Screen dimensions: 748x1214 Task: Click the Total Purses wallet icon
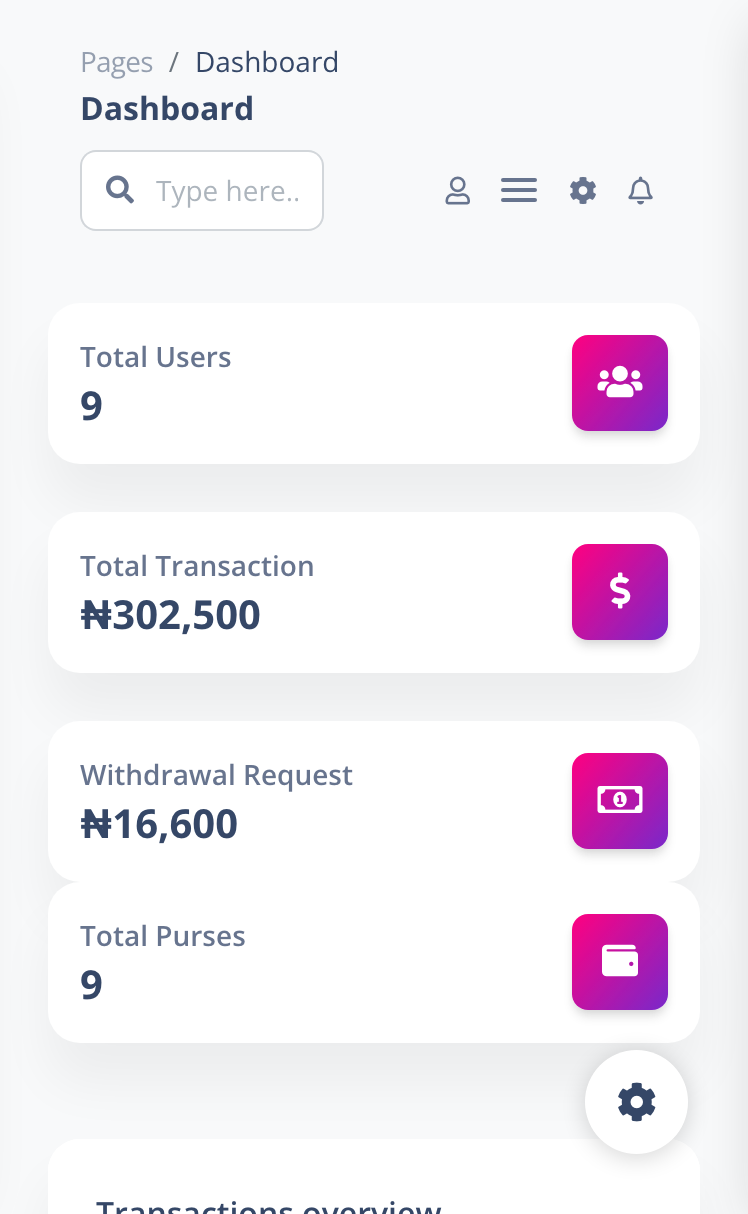(x=620, y=962)
